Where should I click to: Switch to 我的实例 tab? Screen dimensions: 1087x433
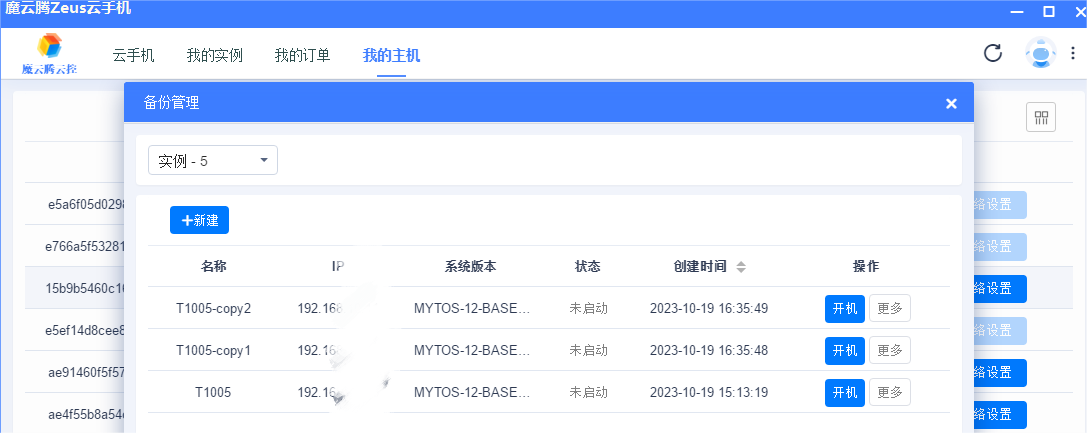click(x=215, y=55)
